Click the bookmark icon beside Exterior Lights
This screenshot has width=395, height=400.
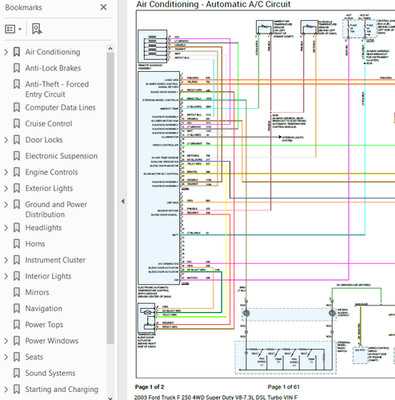coord(16,188)
